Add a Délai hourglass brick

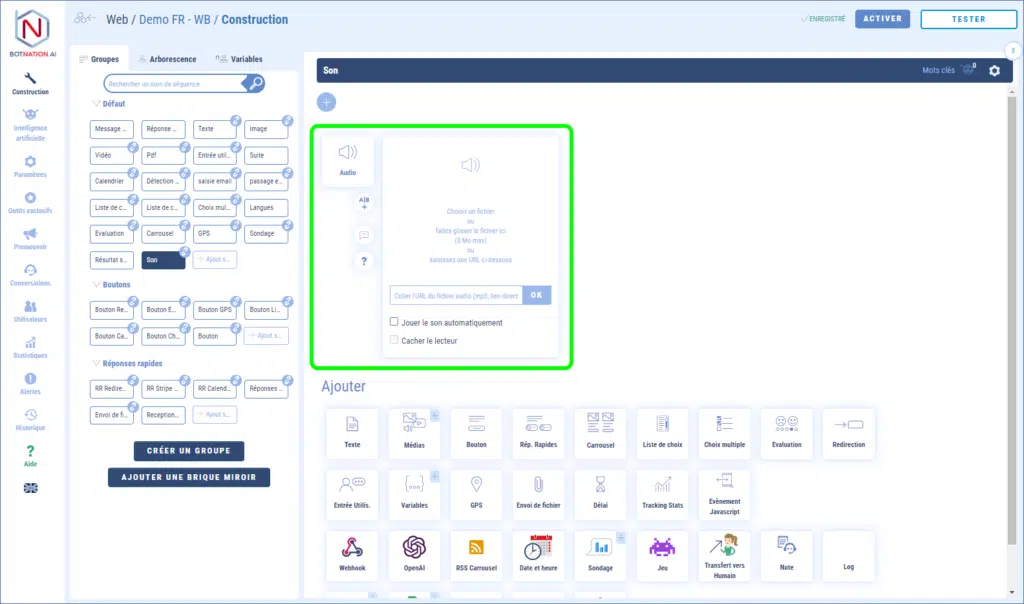tap(600, 493)
